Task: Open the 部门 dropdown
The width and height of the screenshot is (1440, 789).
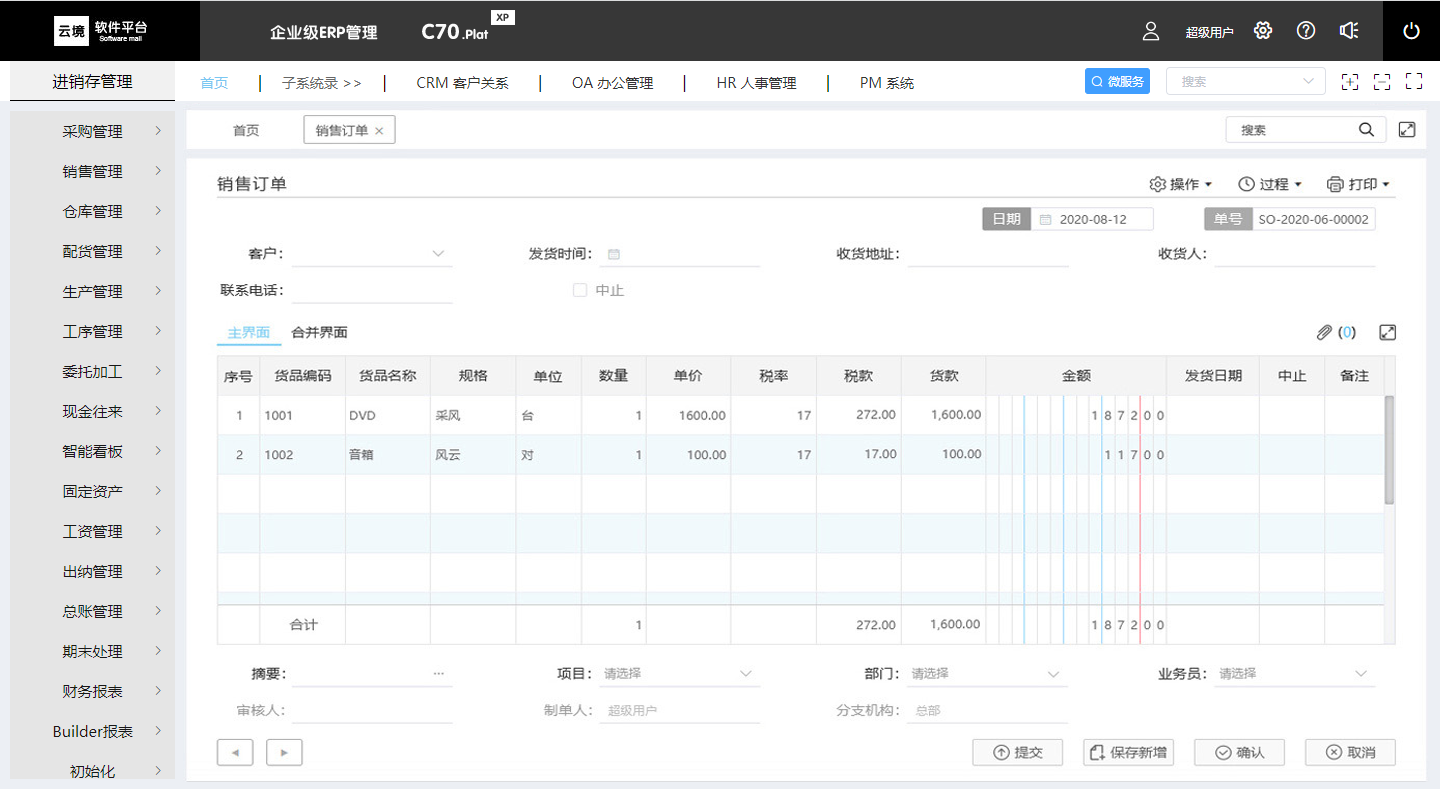Action: 986,674
